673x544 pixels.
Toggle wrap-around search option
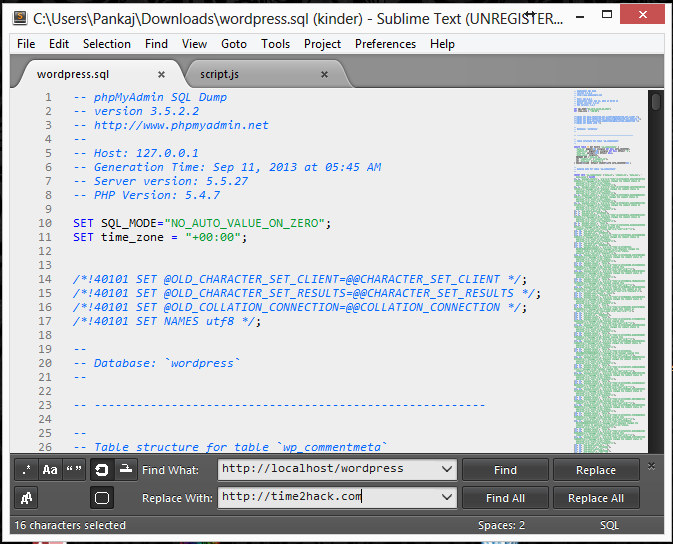pos(102,470)
